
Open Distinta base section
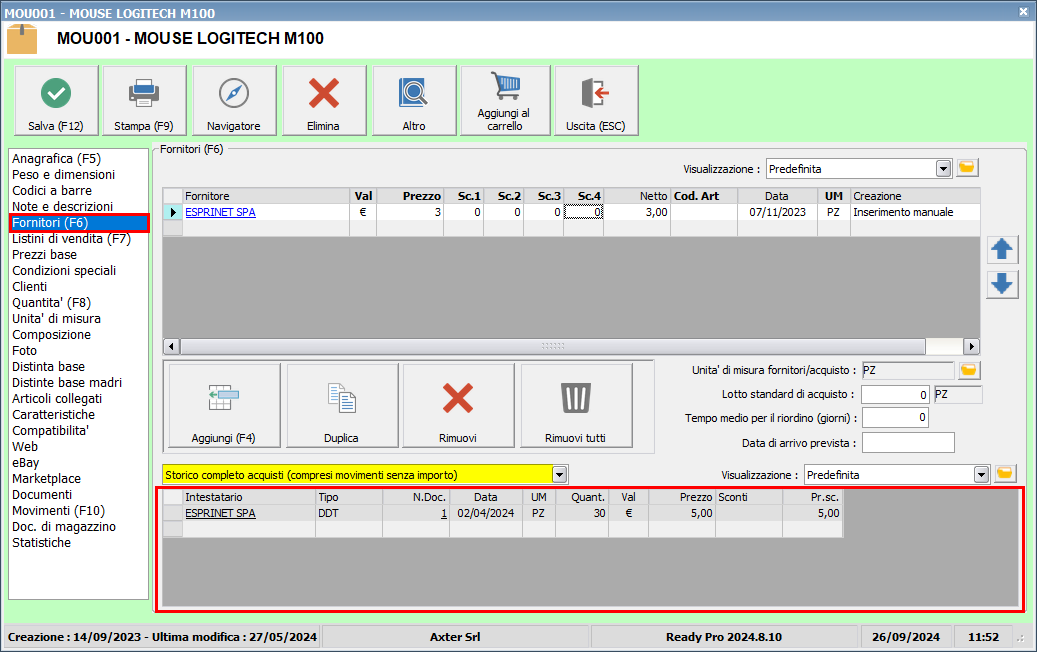pos(48,366)
